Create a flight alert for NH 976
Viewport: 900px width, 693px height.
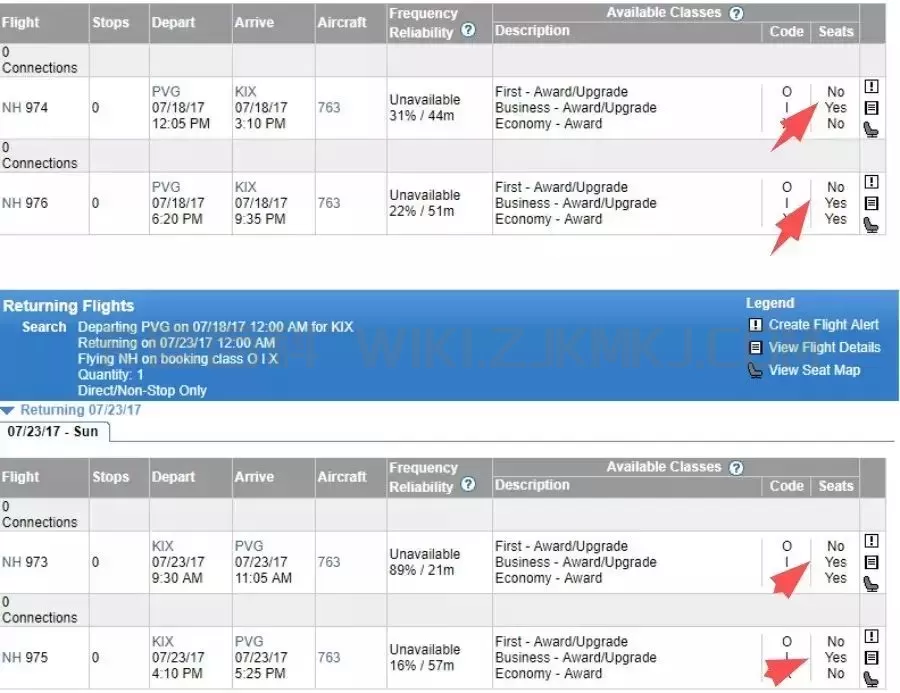(x=871, y=182)
